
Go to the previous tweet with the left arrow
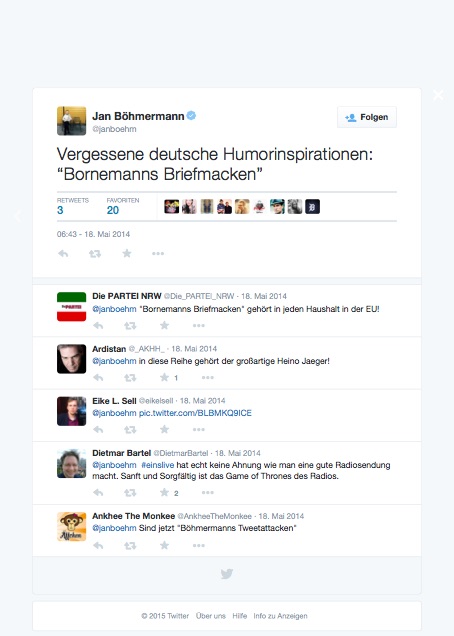click(17, 216)
